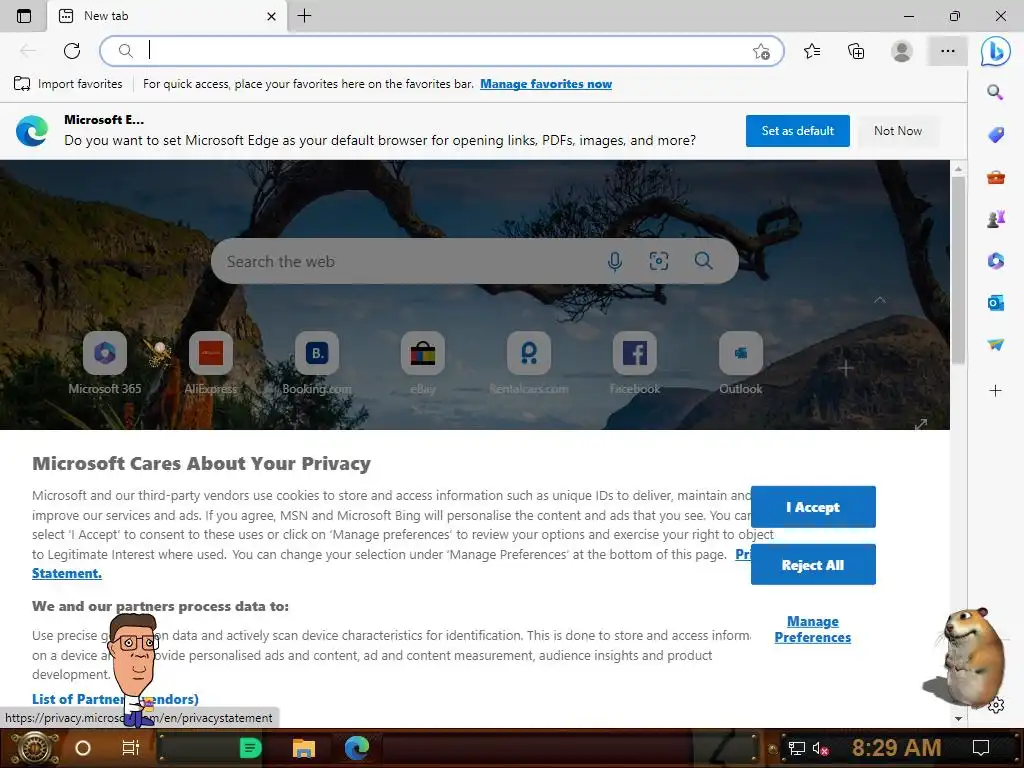Open the Start menu clock icon
Image resolution: width=1024 pixels, height=768 pixels.
[33, 748]
